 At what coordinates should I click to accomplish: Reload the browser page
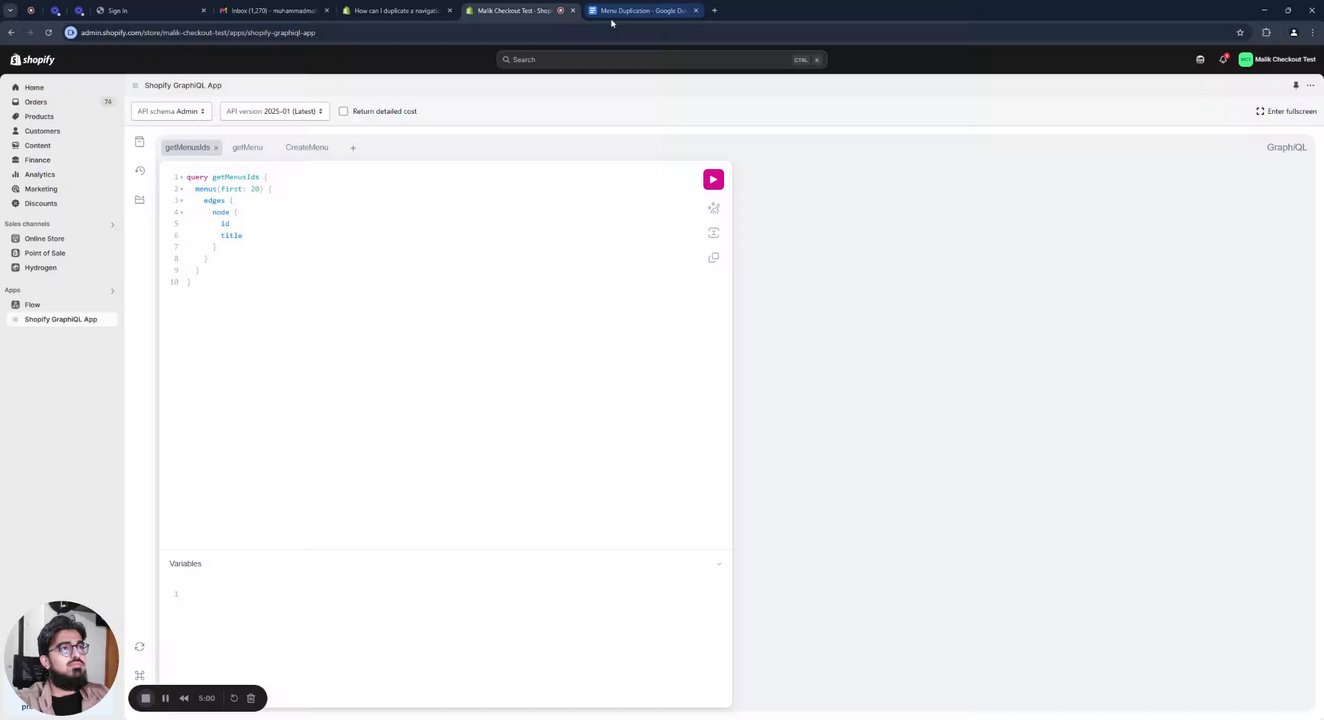click(x=48, y=32)
